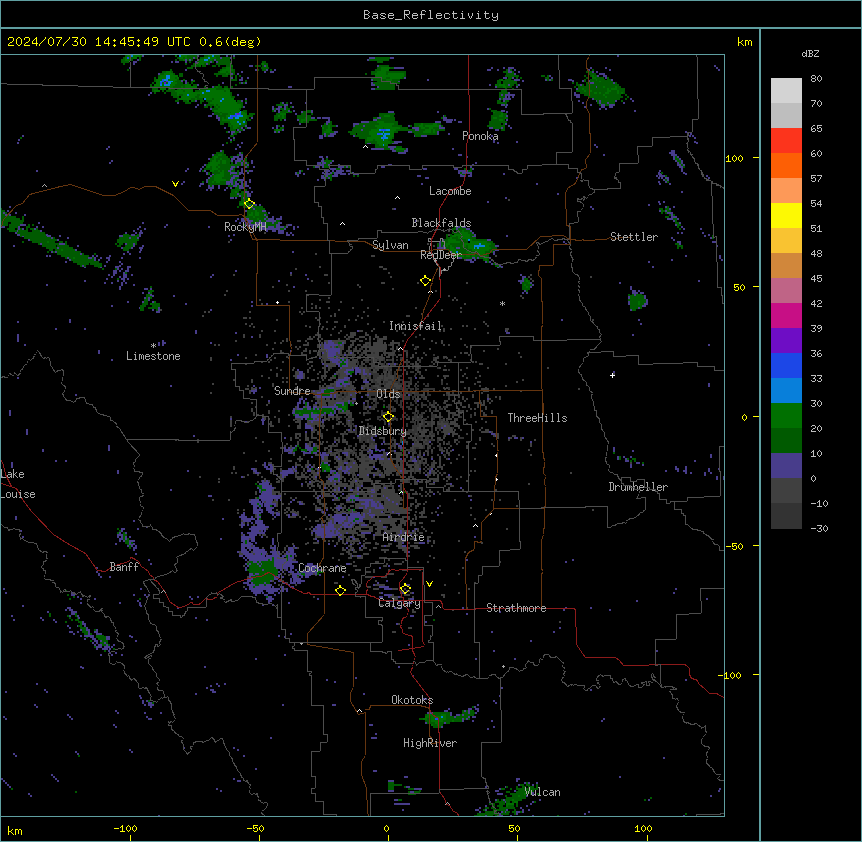Pick the purple 36-39 dBZ legend color

[786, 341]
